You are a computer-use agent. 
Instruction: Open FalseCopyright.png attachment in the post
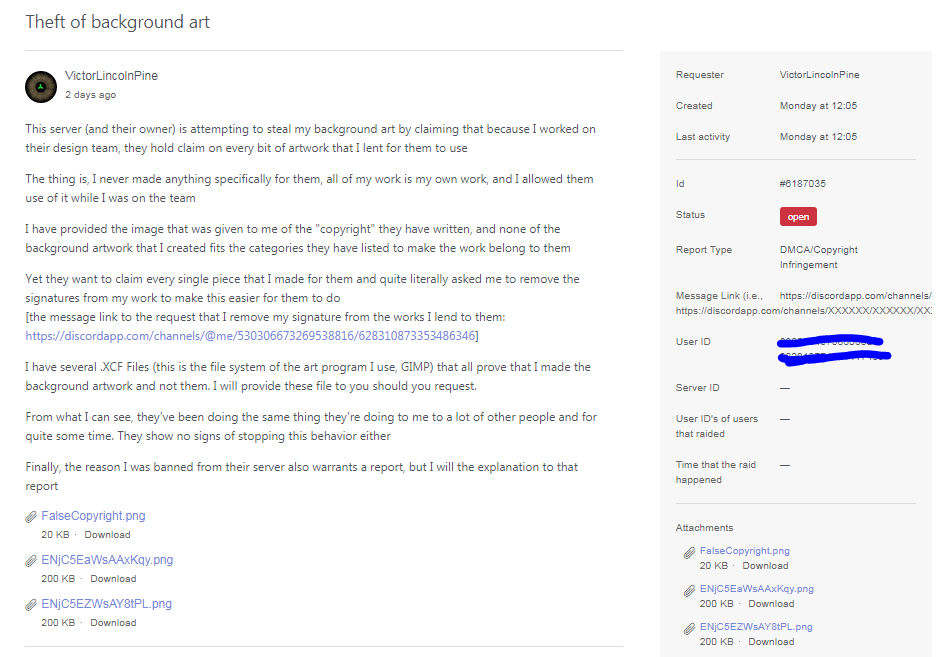(93, 516)
